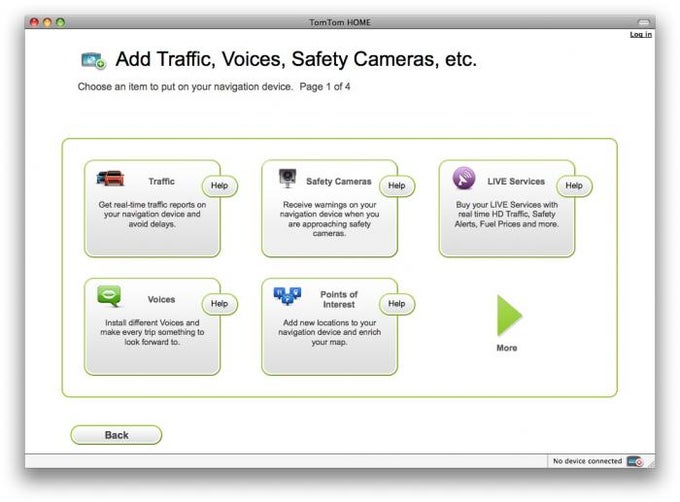The image size is (680, 502).
Task: Open Help for Points of Interest
Action: click(x=397, y=303)
